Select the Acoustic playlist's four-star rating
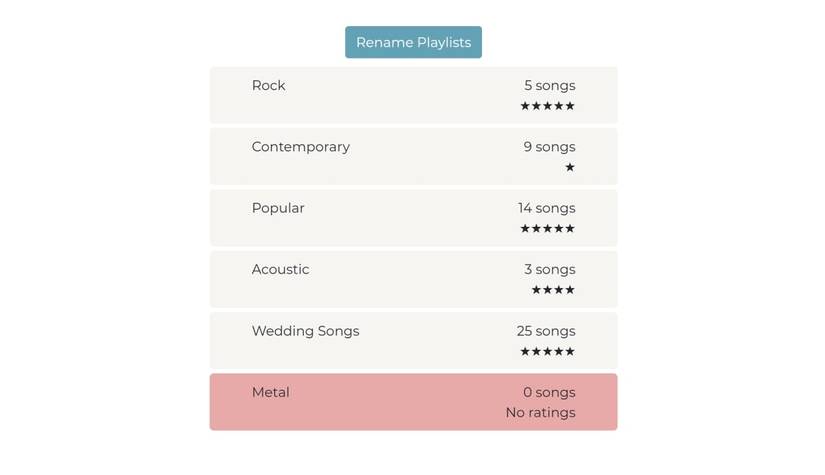 coord(553,290)
